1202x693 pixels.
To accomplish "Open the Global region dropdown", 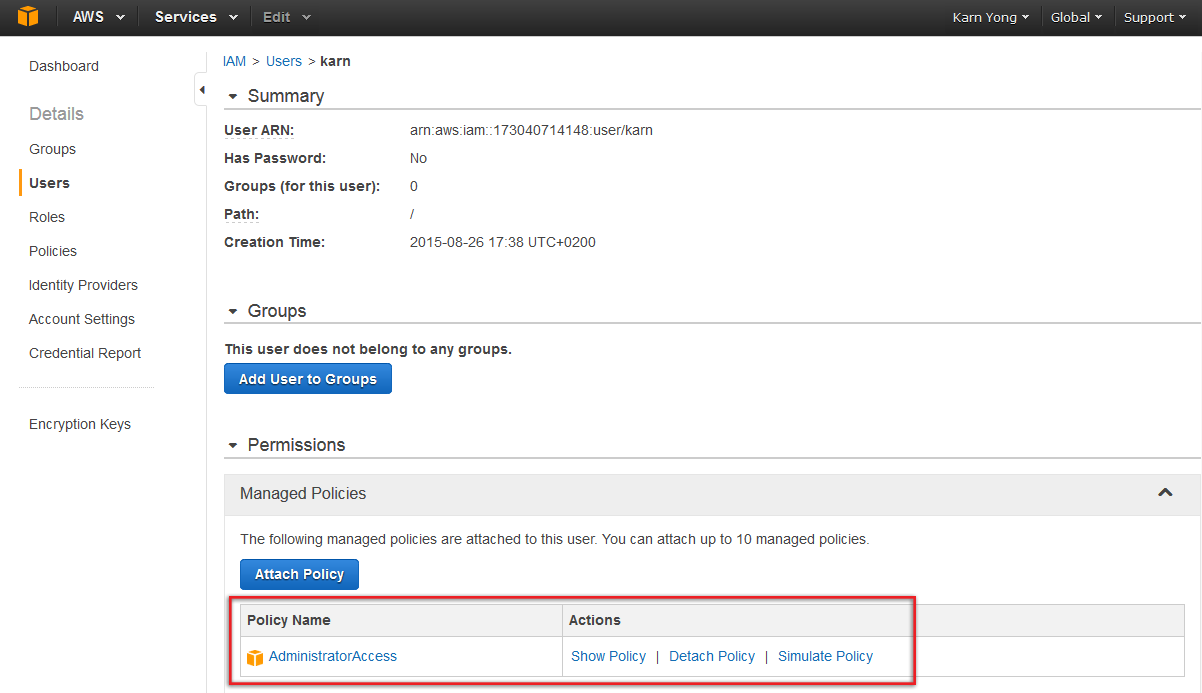I will [1076, 17].
